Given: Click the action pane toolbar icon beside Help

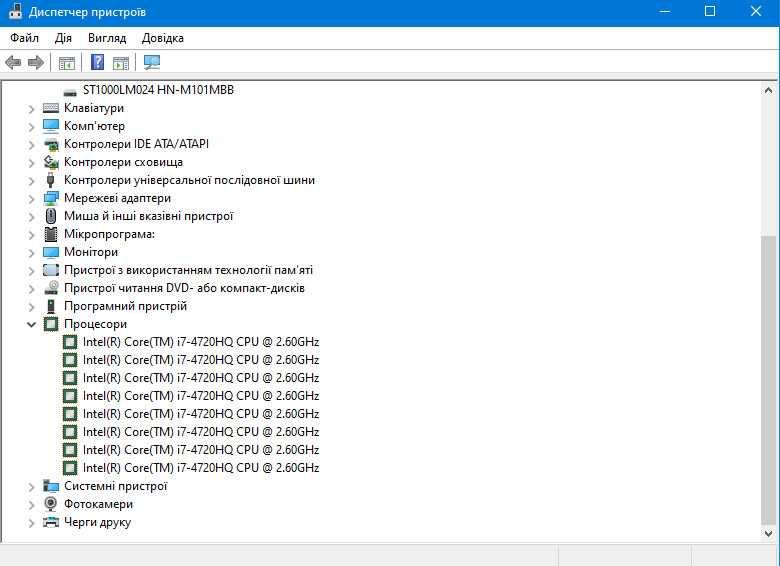Looking at the screenshot, I should click(121, 63).
